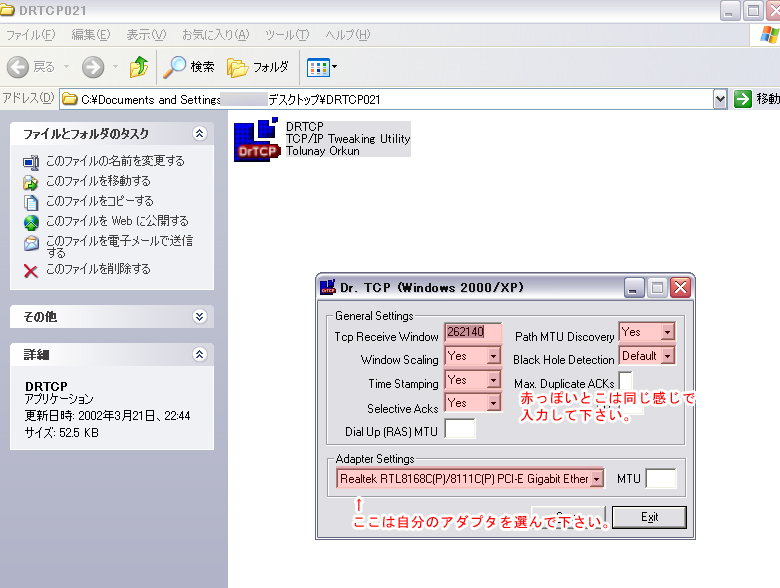Click delete this file (削除する) task
Viewport: 780px width, 588px height.
[98, 269]
